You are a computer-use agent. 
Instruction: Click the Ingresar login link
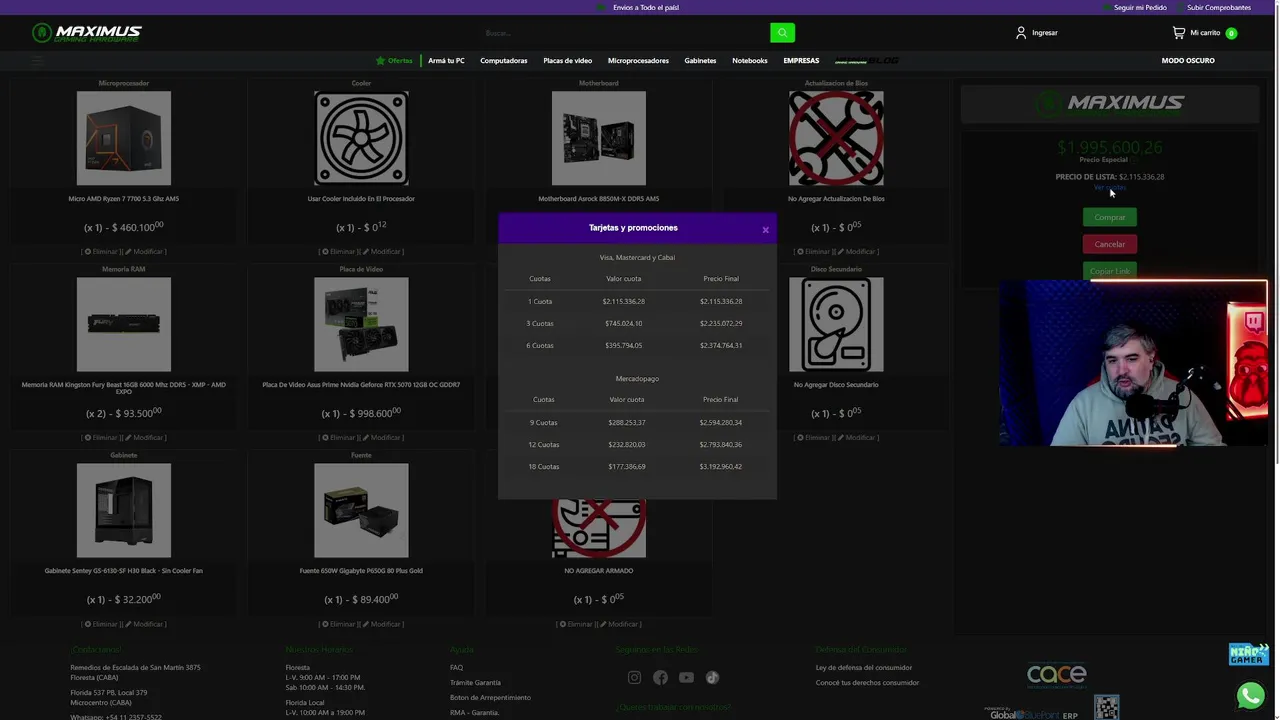pos(1045,33)
